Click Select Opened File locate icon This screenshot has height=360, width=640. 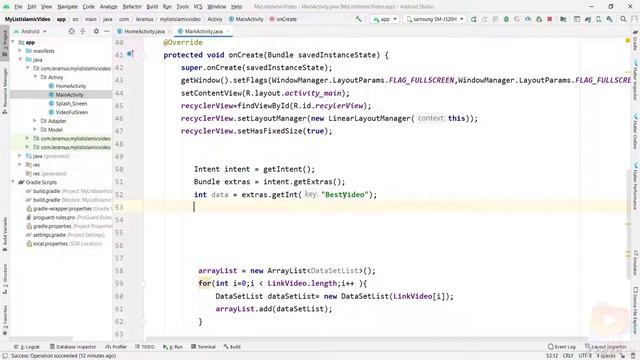71,31
